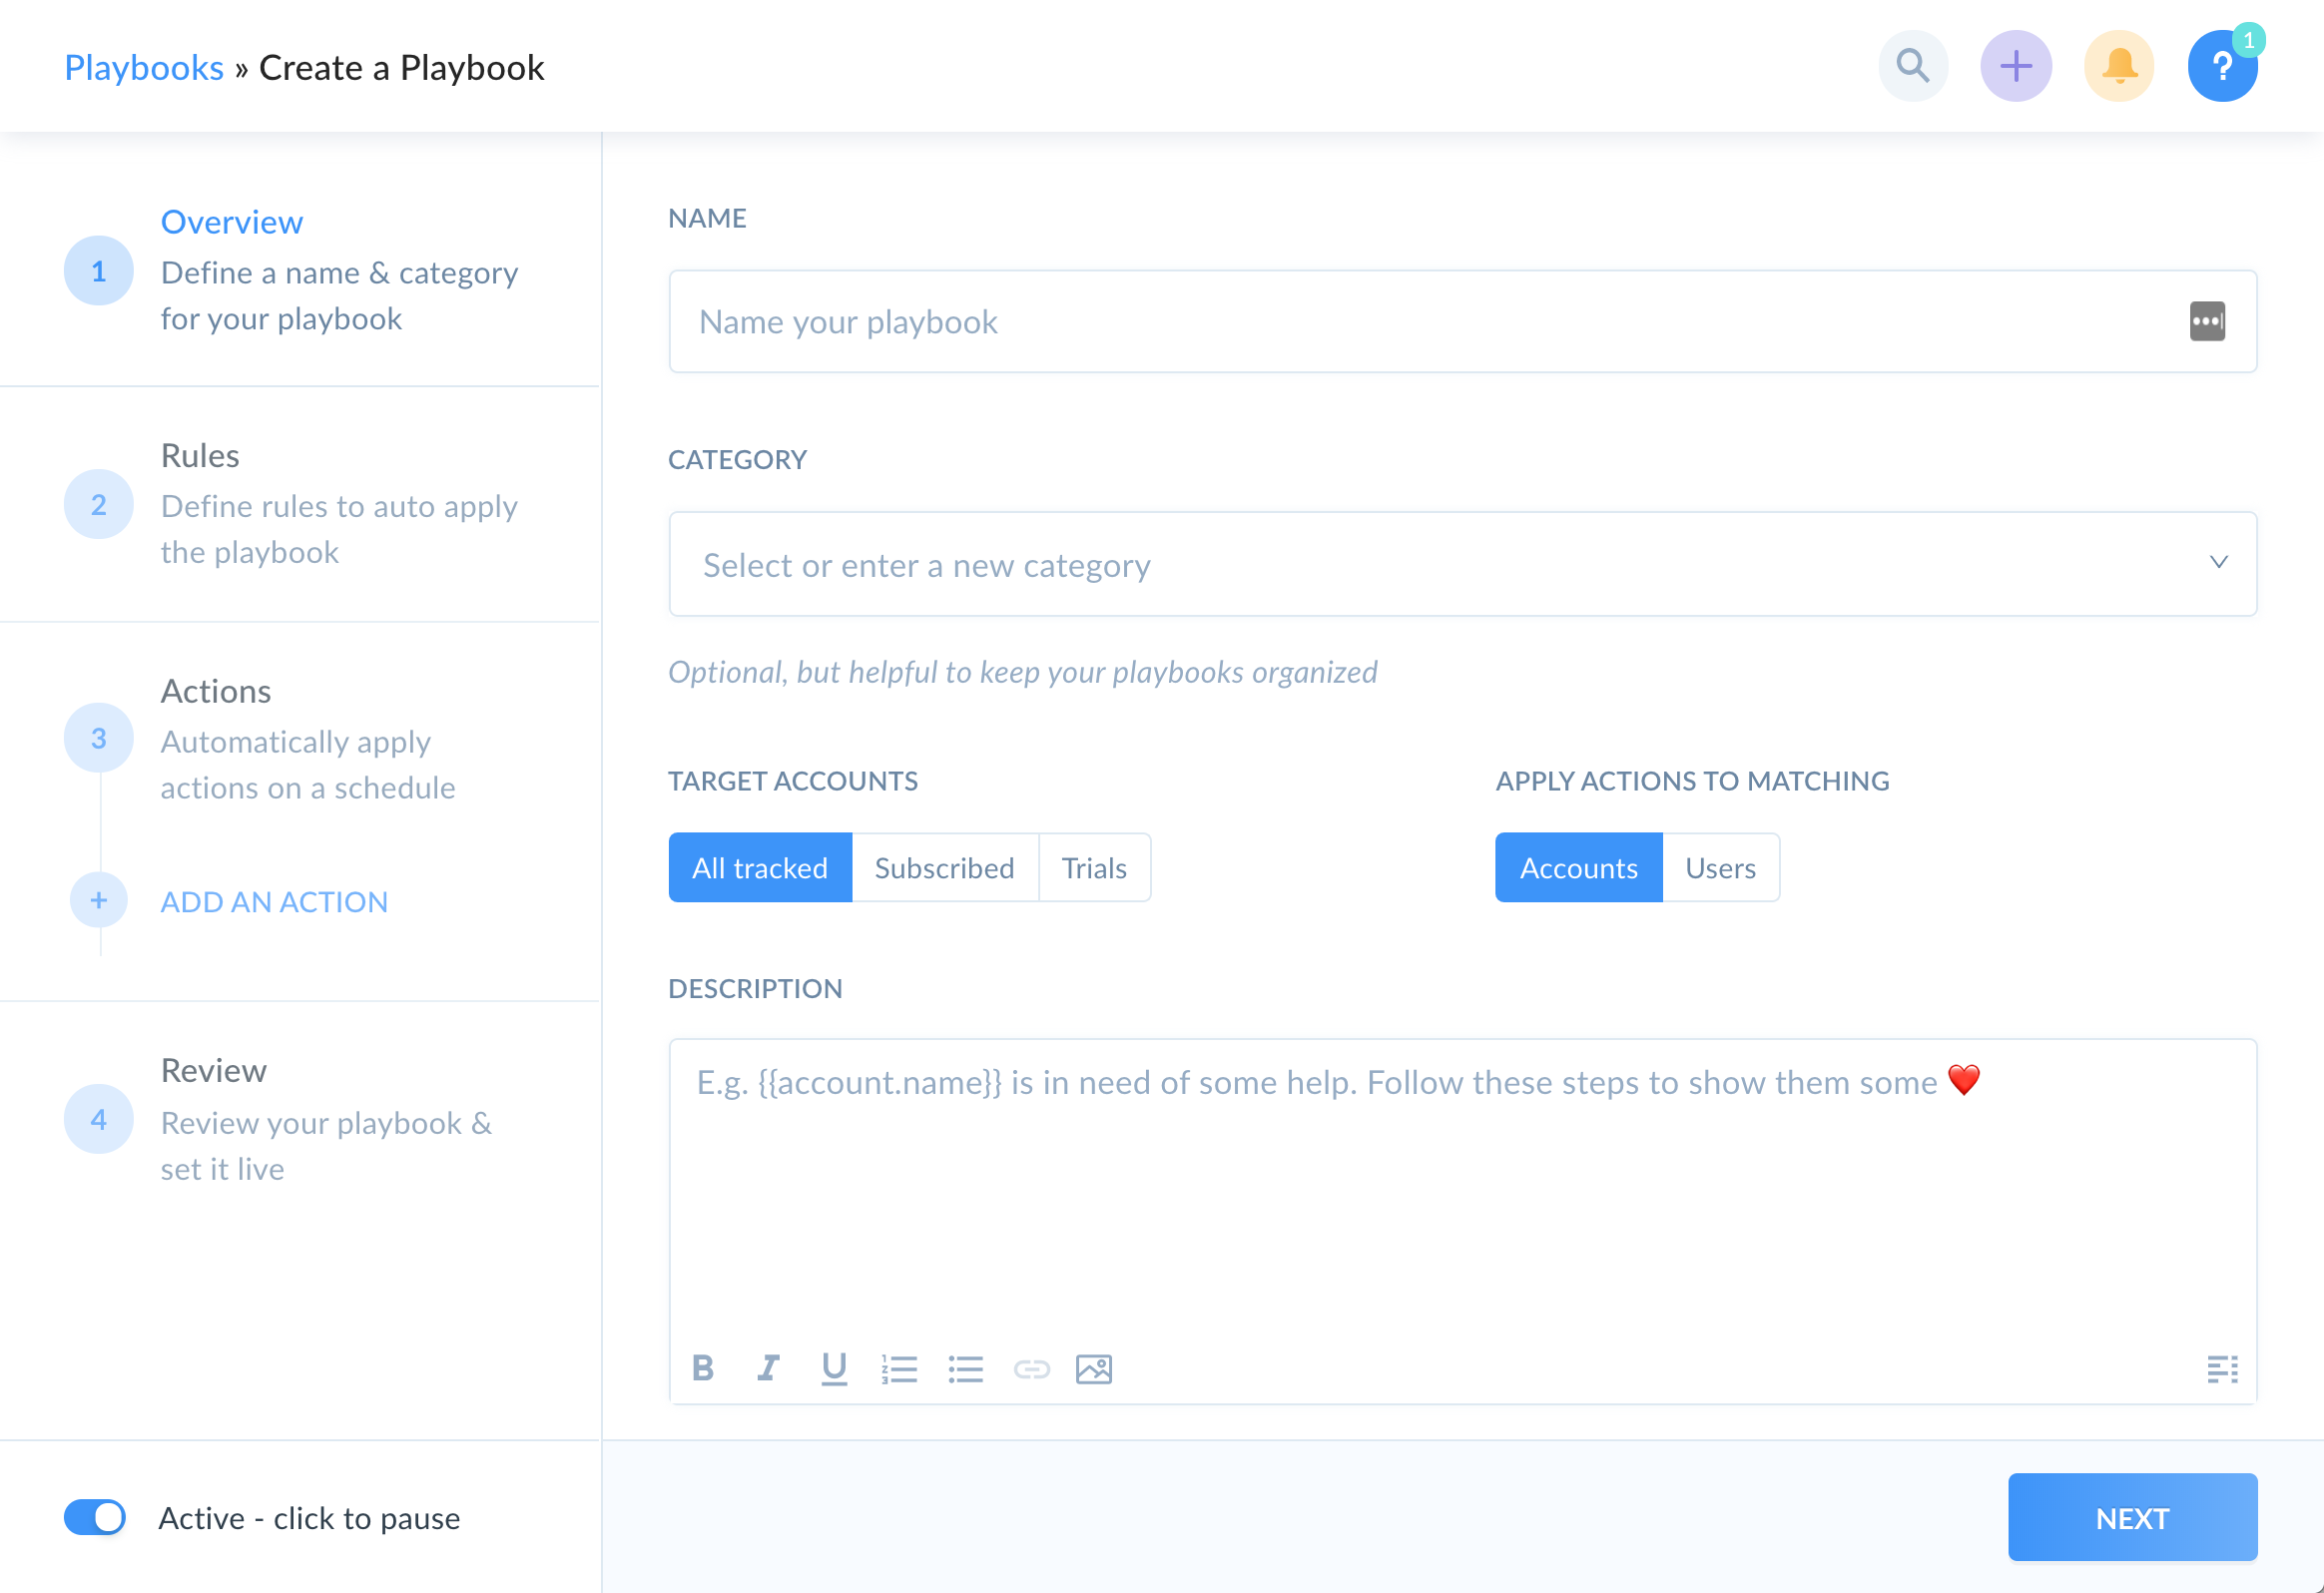2324x1593 pixels.
Task: Open the notifications bell
Action: [x=2118, y=67]
